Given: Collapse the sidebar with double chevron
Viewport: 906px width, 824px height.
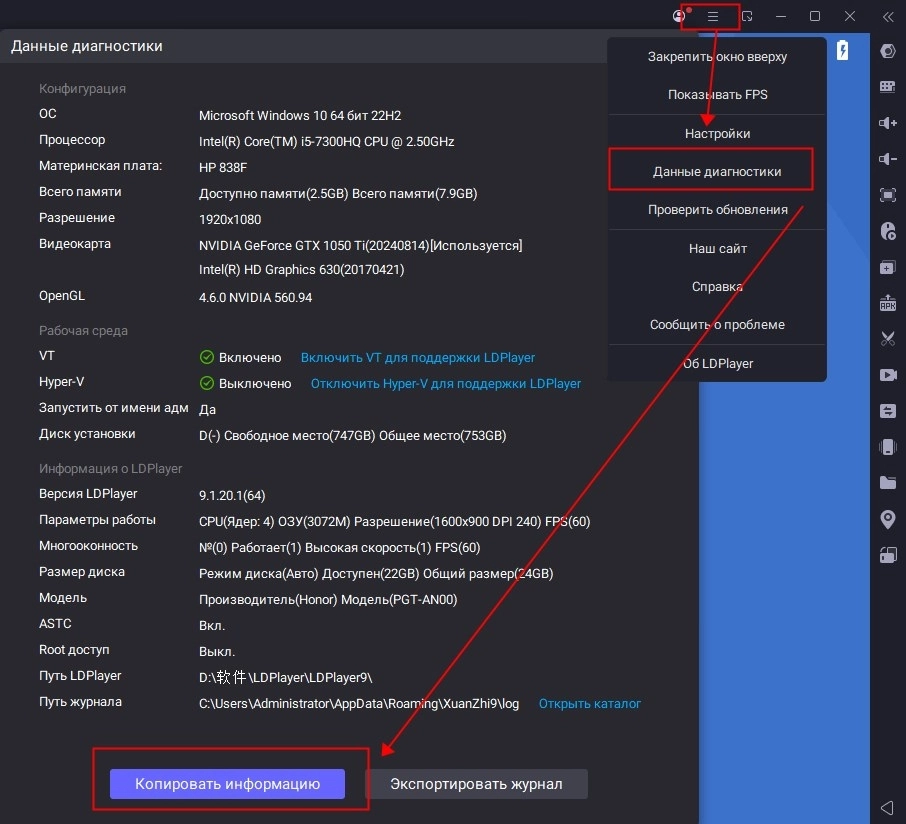Looking at the screenshot, I should pyautogui.click(x=887, y=16).
